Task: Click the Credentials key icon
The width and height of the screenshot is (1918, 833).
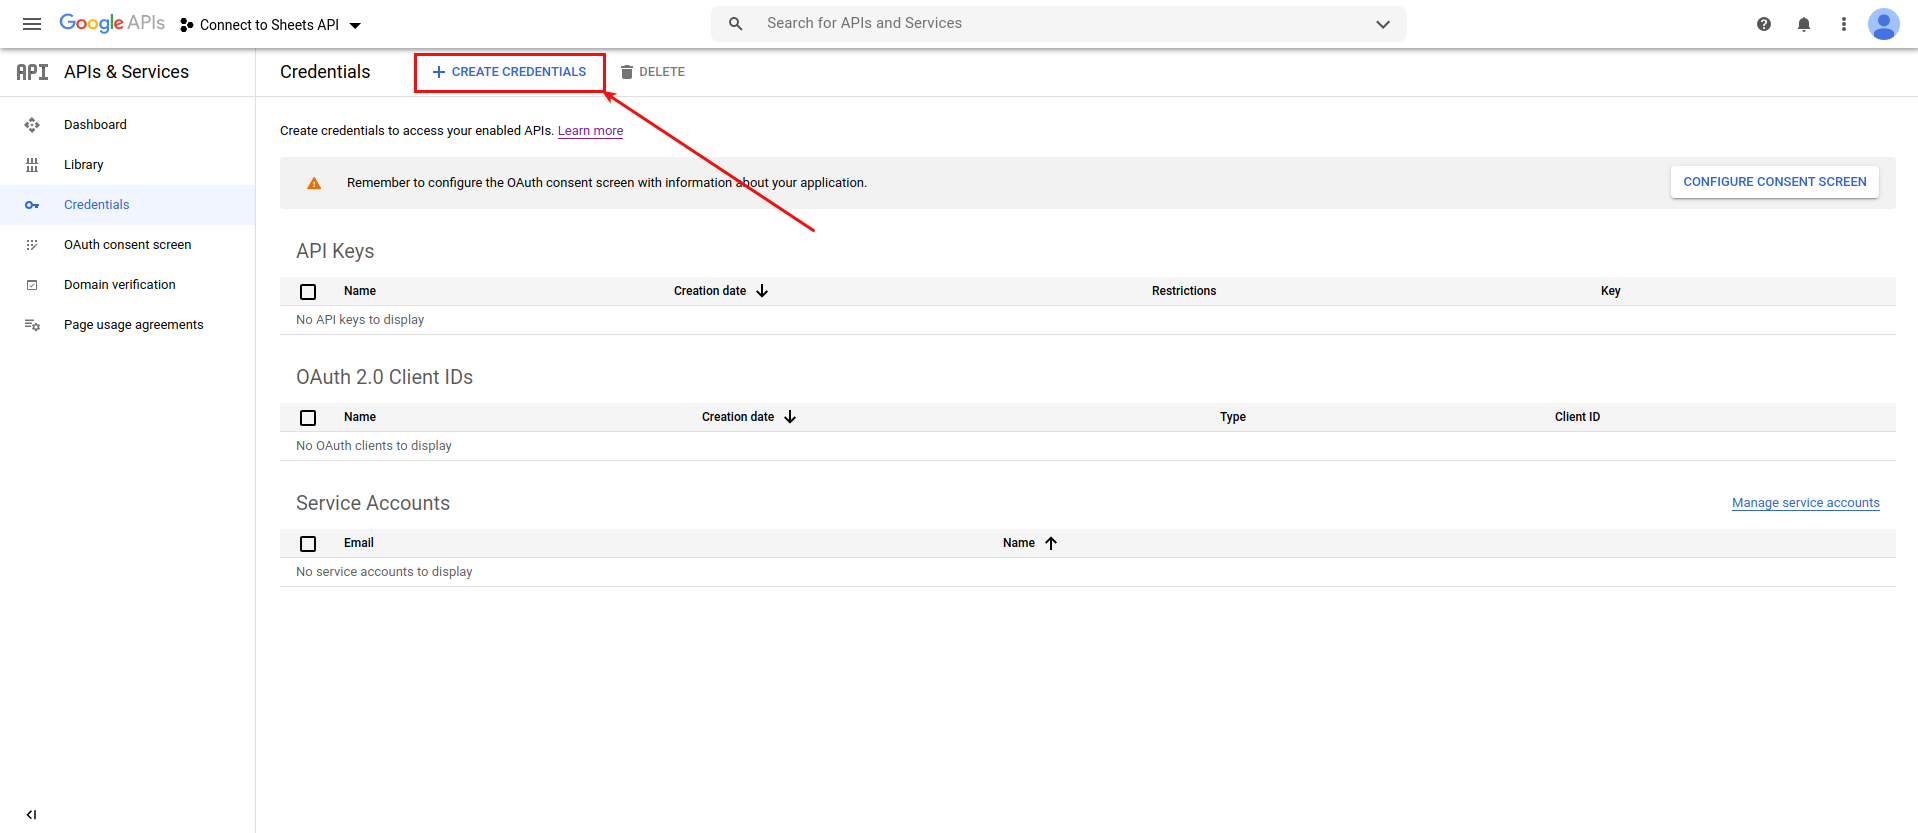Action: coord(32,205)
